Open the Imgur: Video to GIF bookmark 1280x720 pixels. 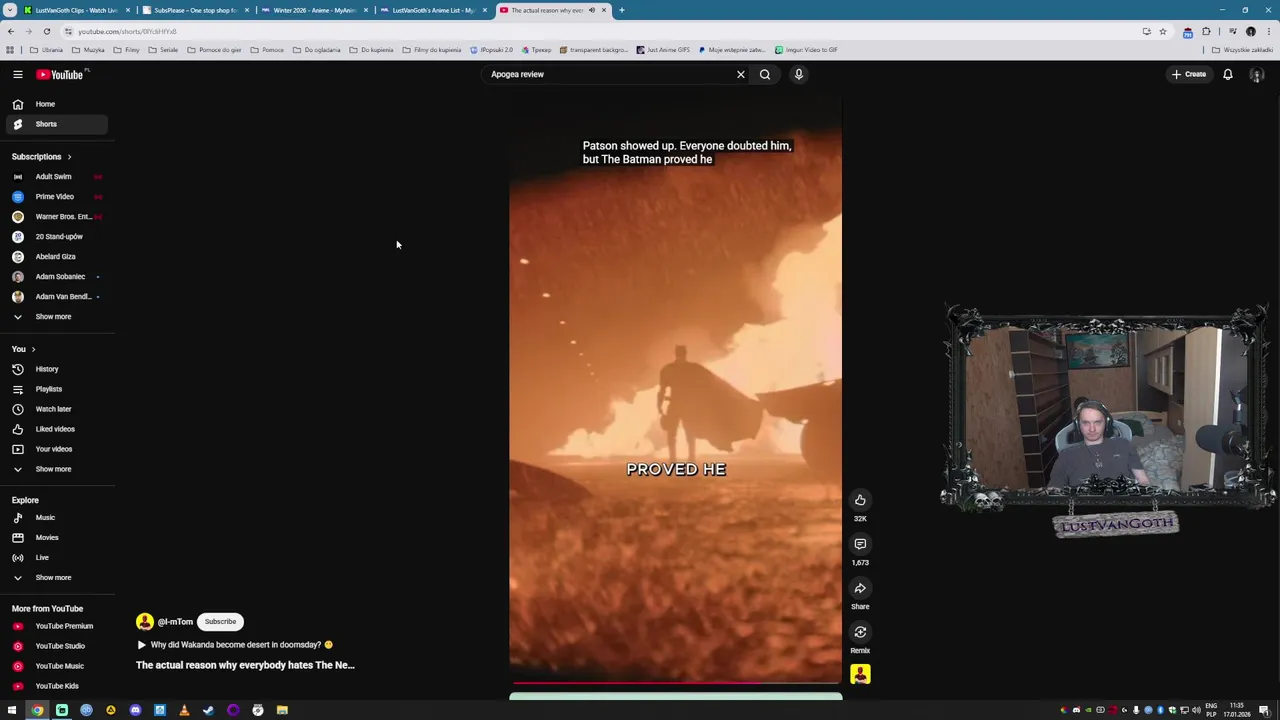pos(806,50)
